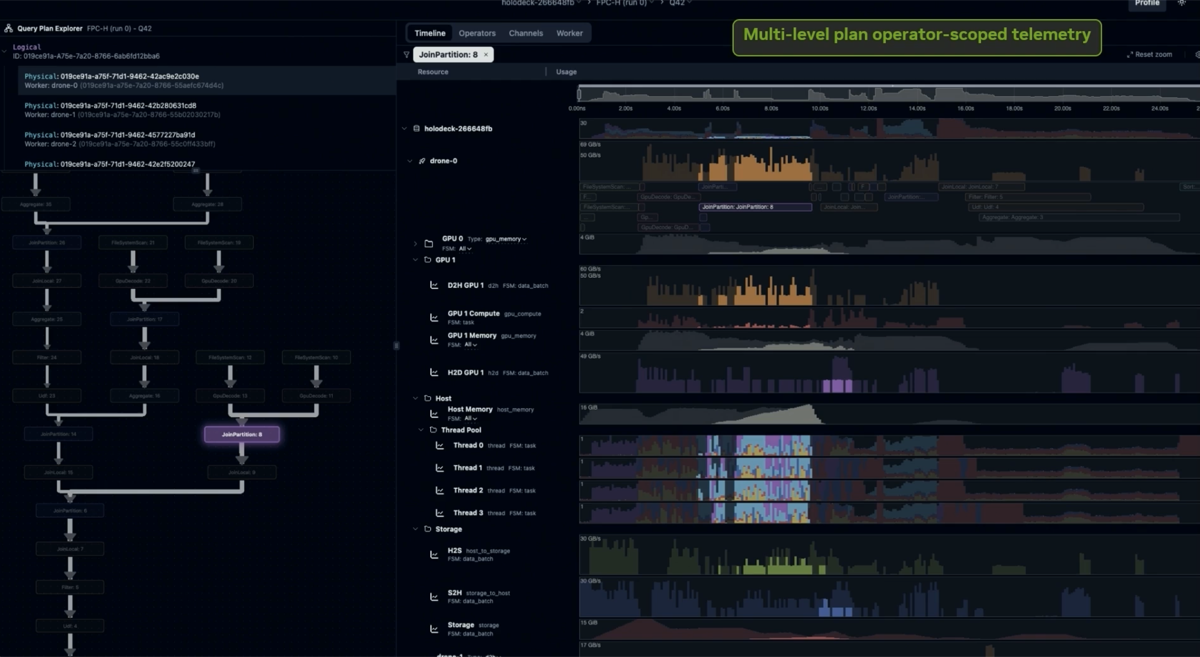Expand the GPU 0 resource group

416,243
